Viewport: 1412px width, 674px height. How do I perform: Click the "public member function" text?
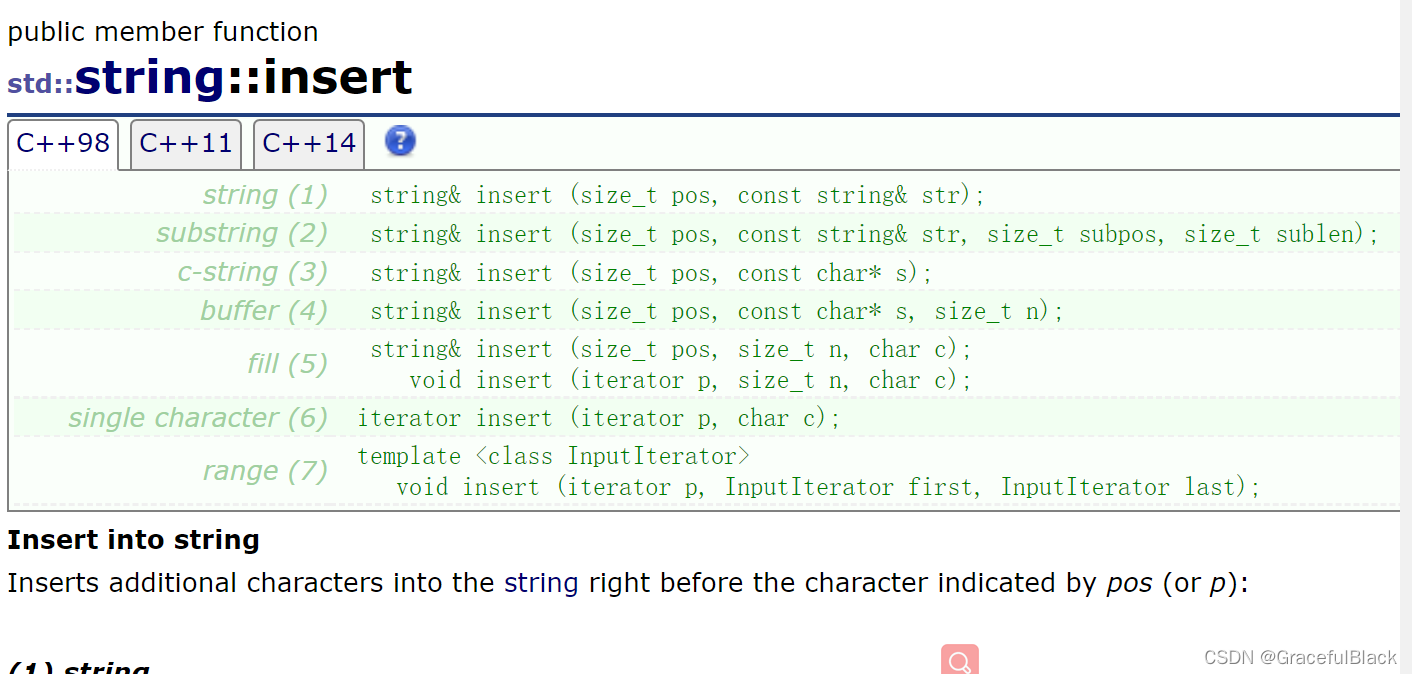point(163,32)
